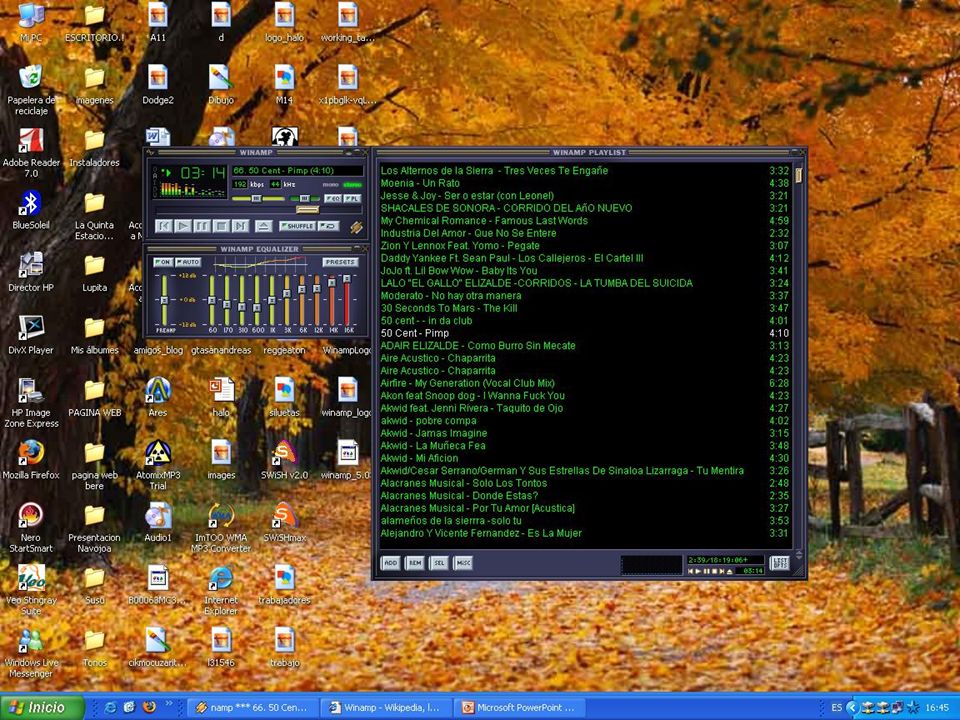Click the ImTOO WMA MP3 Converter icon
This screenshot has height=720, width=960.
[x=221, y=527]
